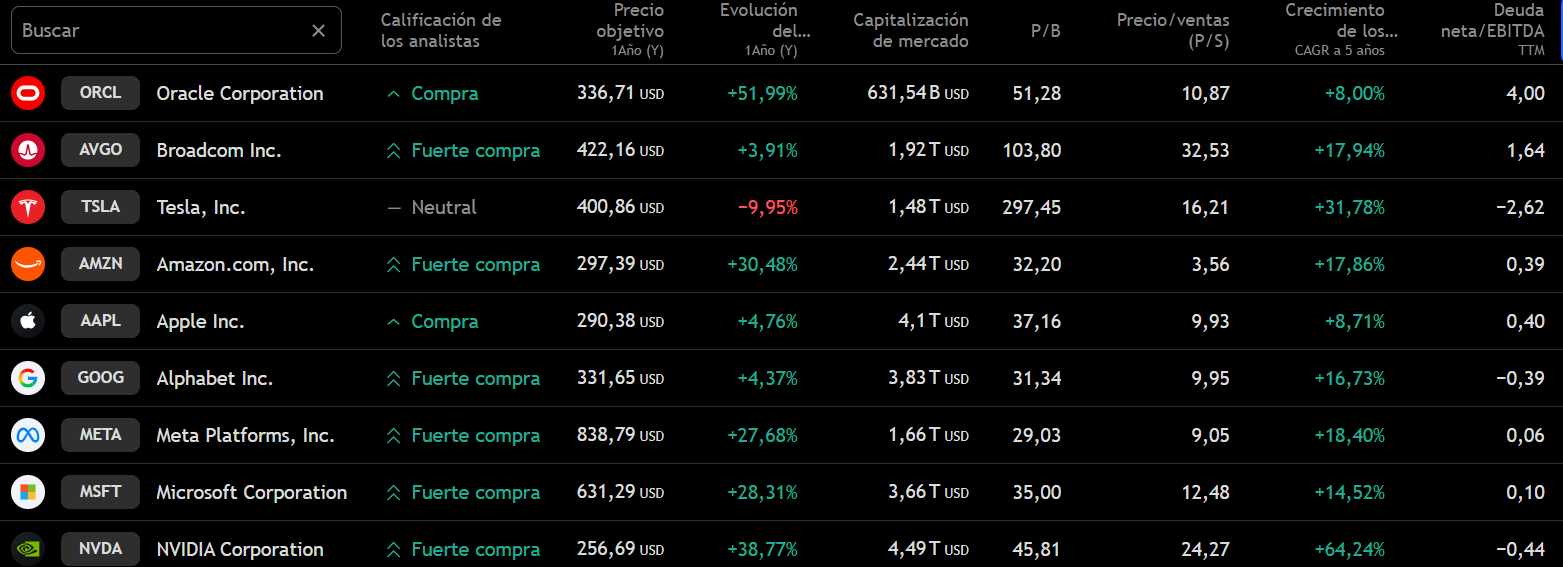Click Apple's 4,1 T market cap

click(933, 321)
